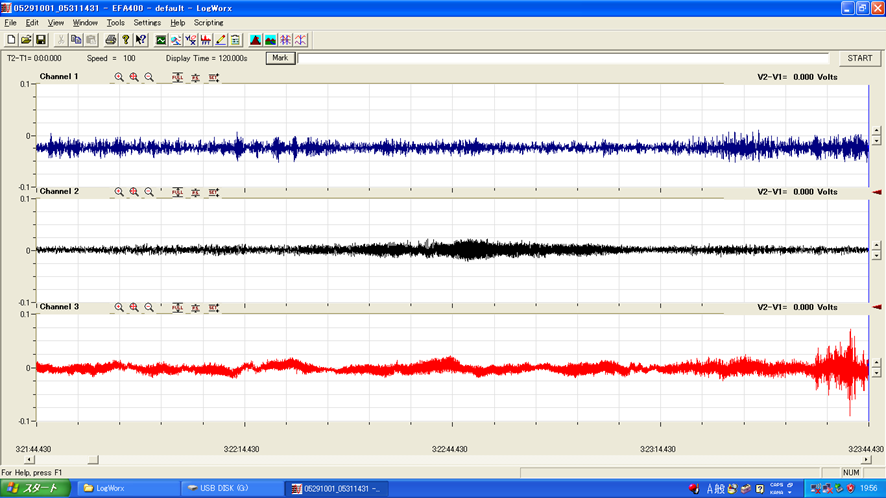The height and width of the screenshot is (498, 886).
Task: Zoom out on Channel 2 waveform
Action: tap(149, 191)
